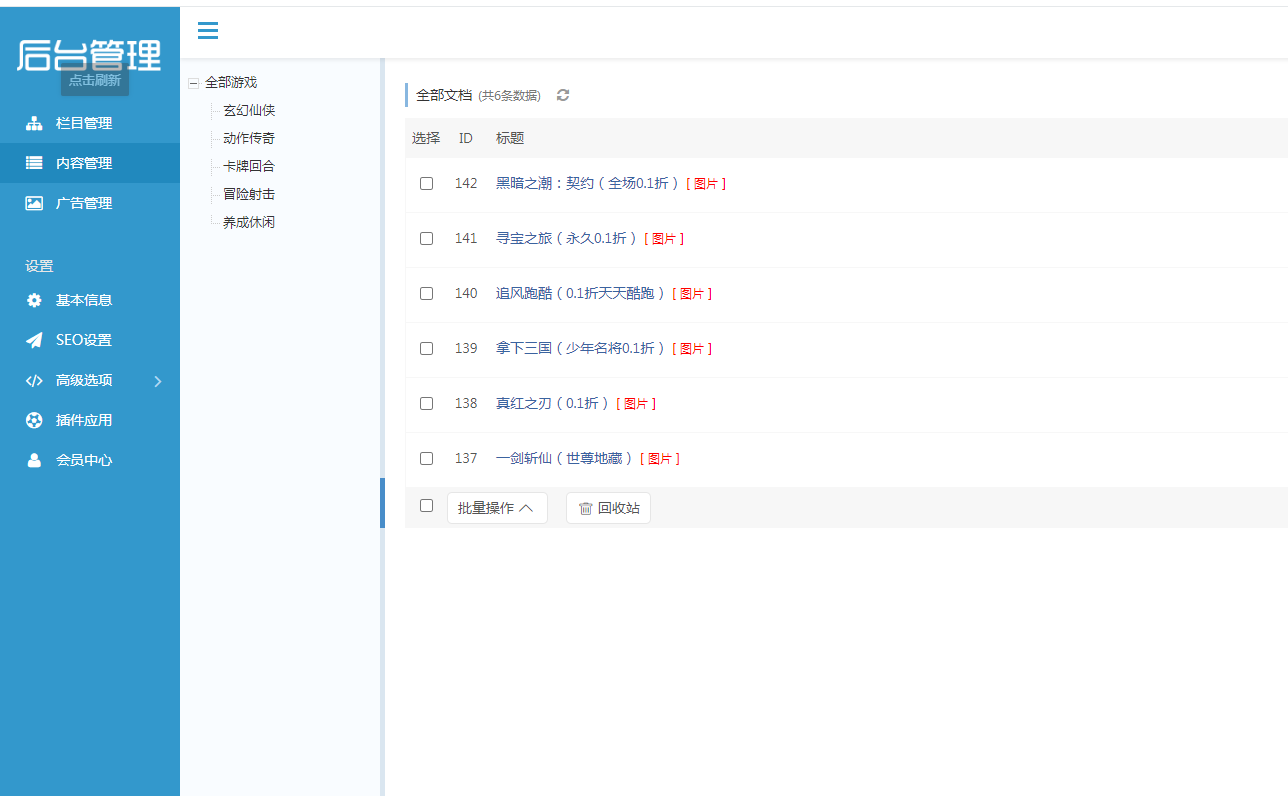Click the 内容管理 list icon
The image size is (1288, 796).
click(x=34, y=163)
